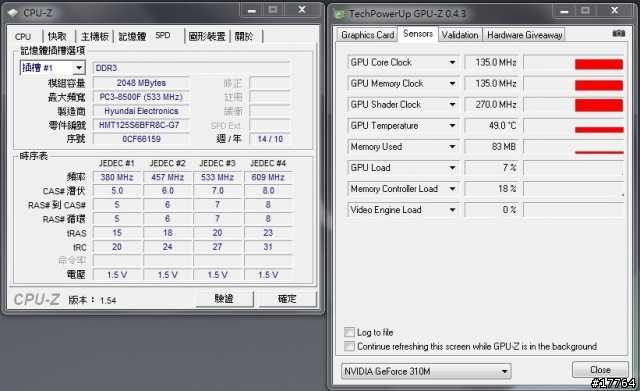Viewport: 640px width, 391px height.
Task: Click the 533 MHz JEDEC #3 frequency cell
Action: (x=218, y=177)
